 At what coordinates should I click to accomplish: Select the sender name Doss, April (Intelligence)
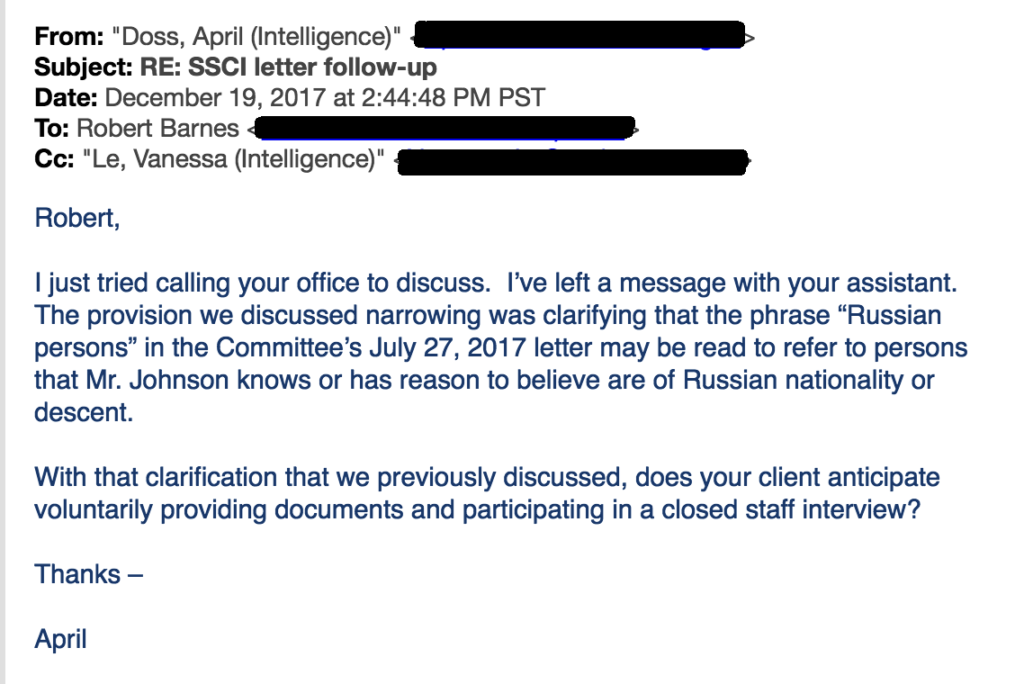pos(256,37)
